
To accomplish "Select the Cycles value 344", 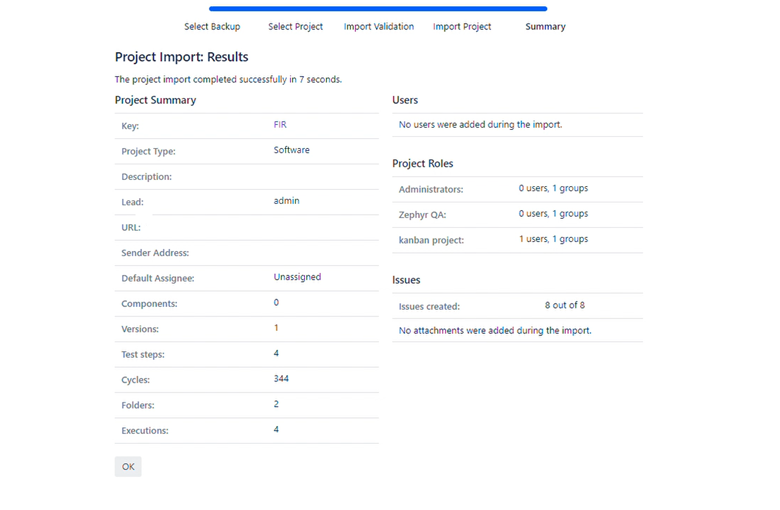I will tap(282, 379).
